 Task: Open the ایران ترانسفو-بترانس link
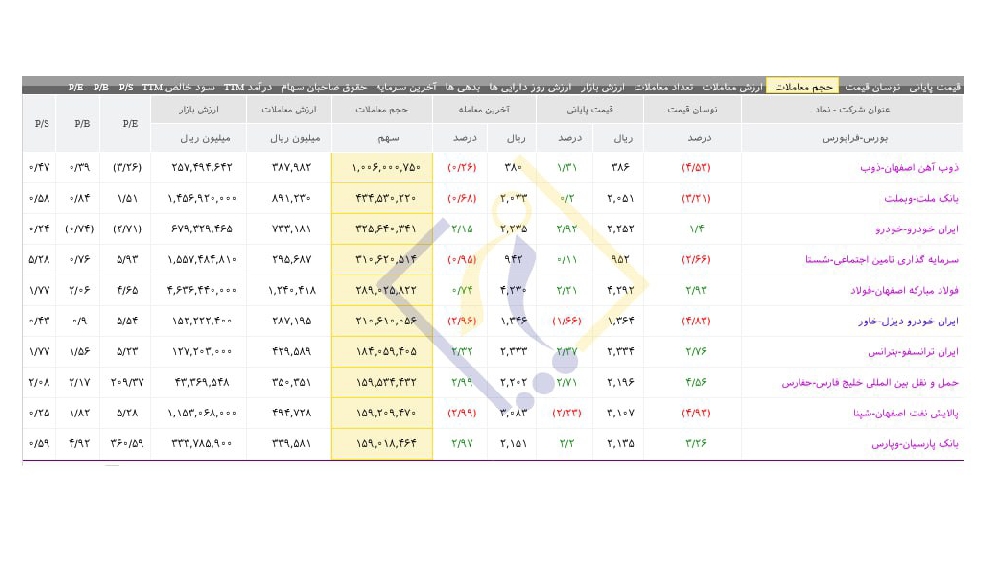[x=913, y=351]
